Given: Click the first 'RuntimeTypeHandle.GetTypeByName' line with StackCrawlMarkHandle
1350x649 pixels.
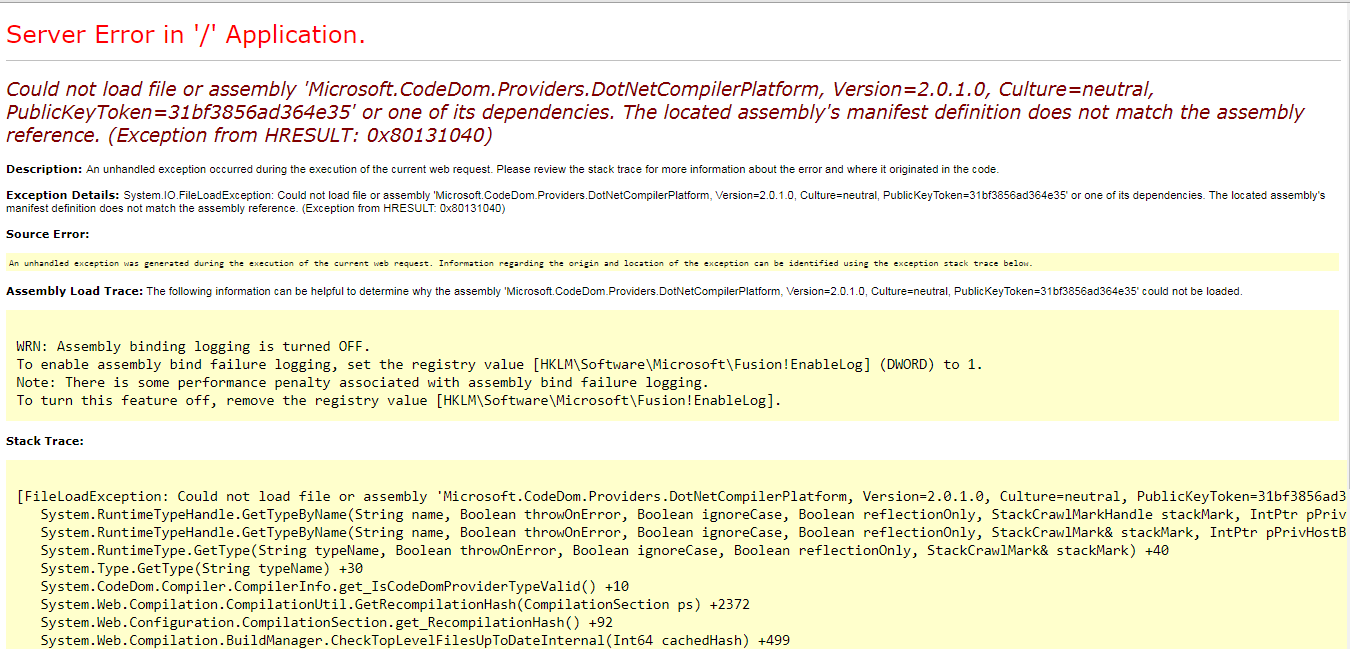Looking at the screenshot, I should coord(693,514).
